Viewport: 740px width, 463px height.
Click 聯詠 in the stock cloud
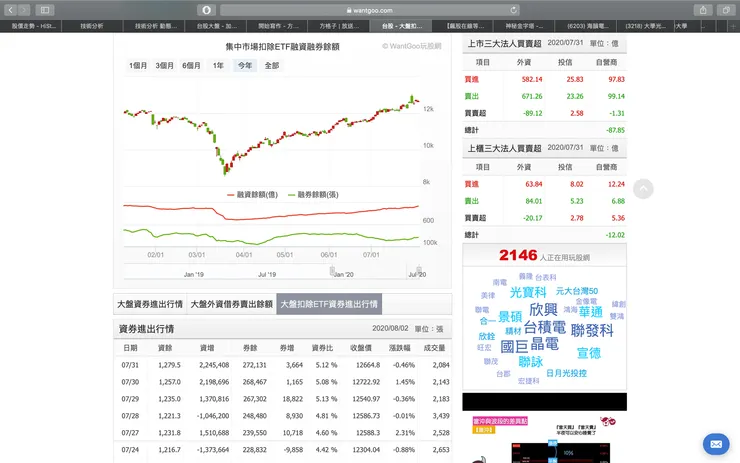531,362
